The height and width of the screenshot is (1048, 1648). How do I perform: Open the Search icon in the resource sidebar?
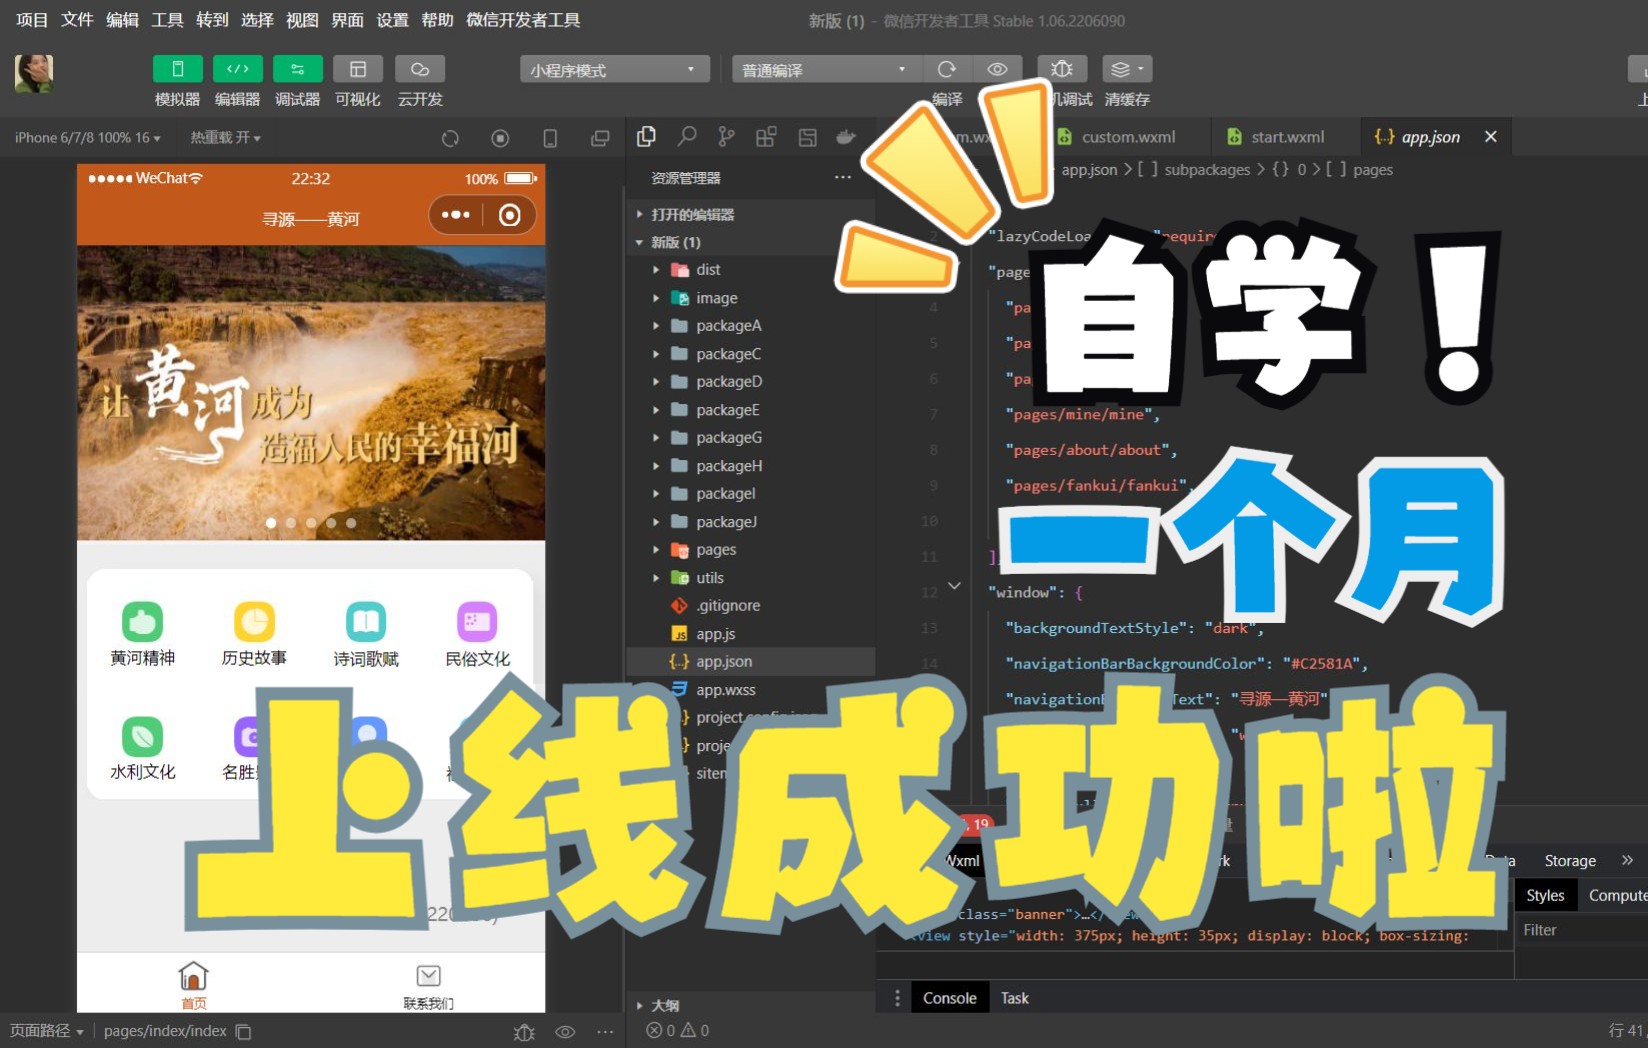pyautogui.click(x=686, y=137)
